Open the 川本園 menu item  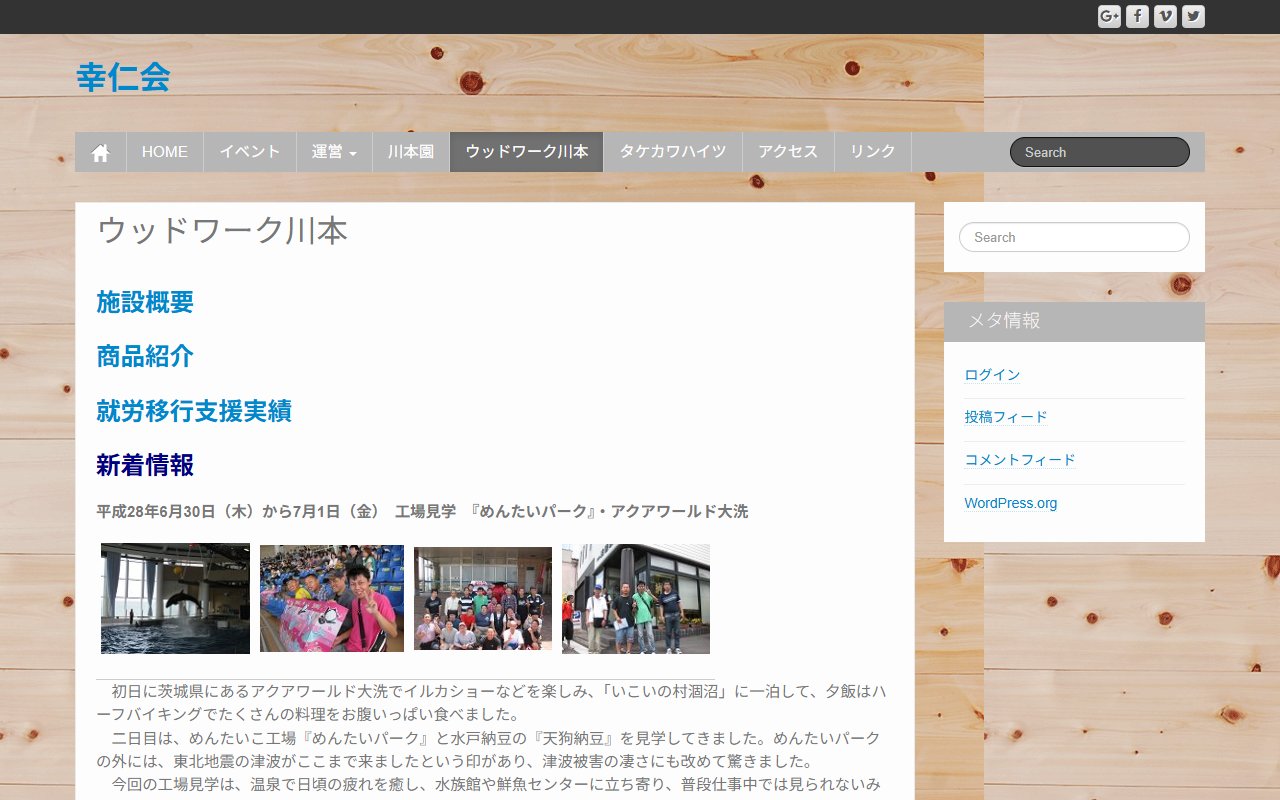pos(411,152)
